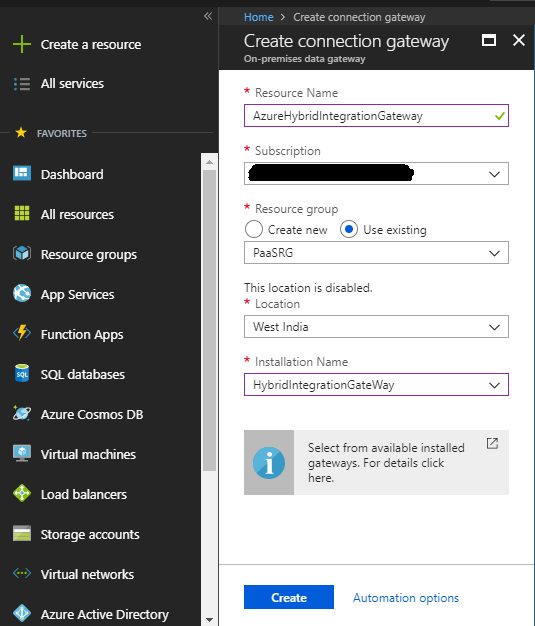The height and width of the screenshot is (626, 535).
Task: Open the All services list icon
Action: click(22, 84)
